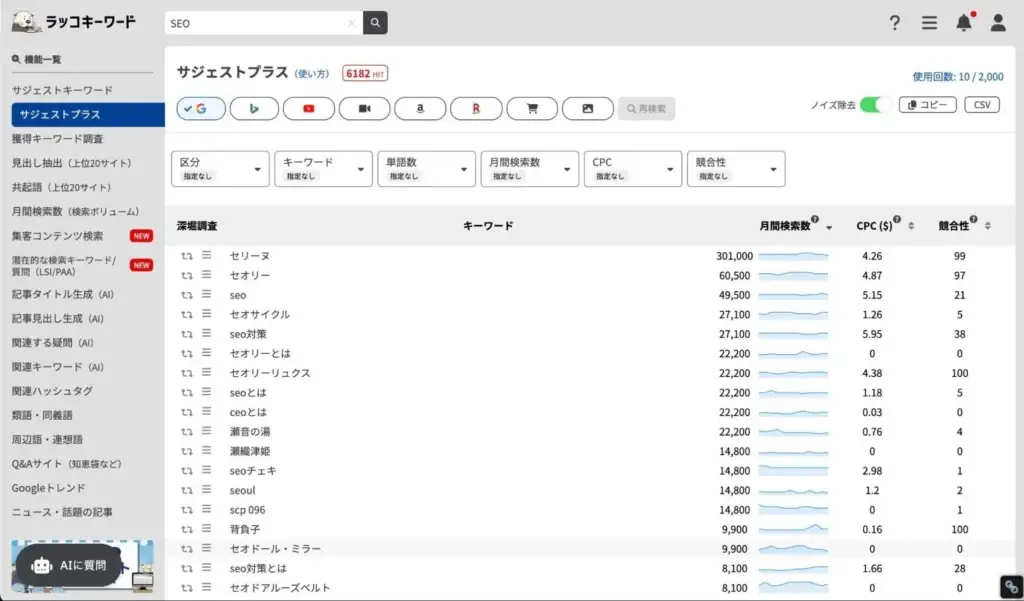Click help icon next to 競合性 header
Image resolution: width=1024 pixels, height=601 pixels.
(x=973, y=219)
